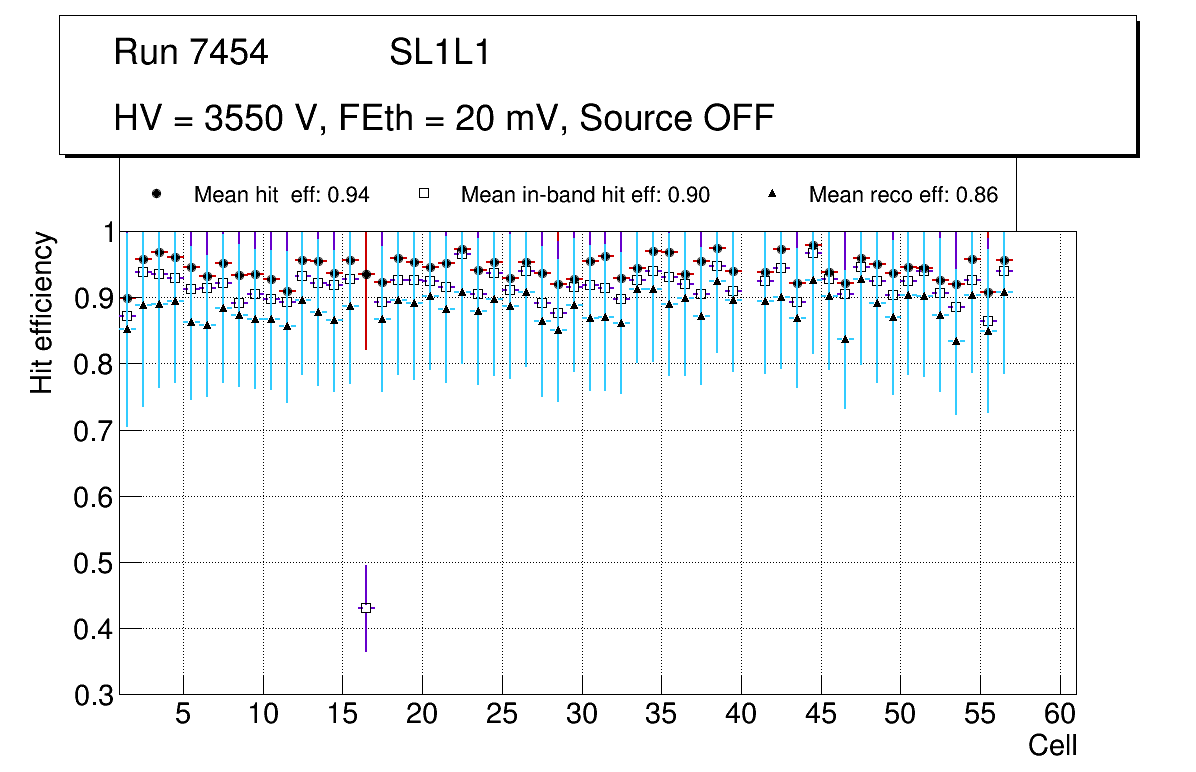1196x772 pixels.
Task: Select the x-axis tick label 5
Action: [183, 716]
